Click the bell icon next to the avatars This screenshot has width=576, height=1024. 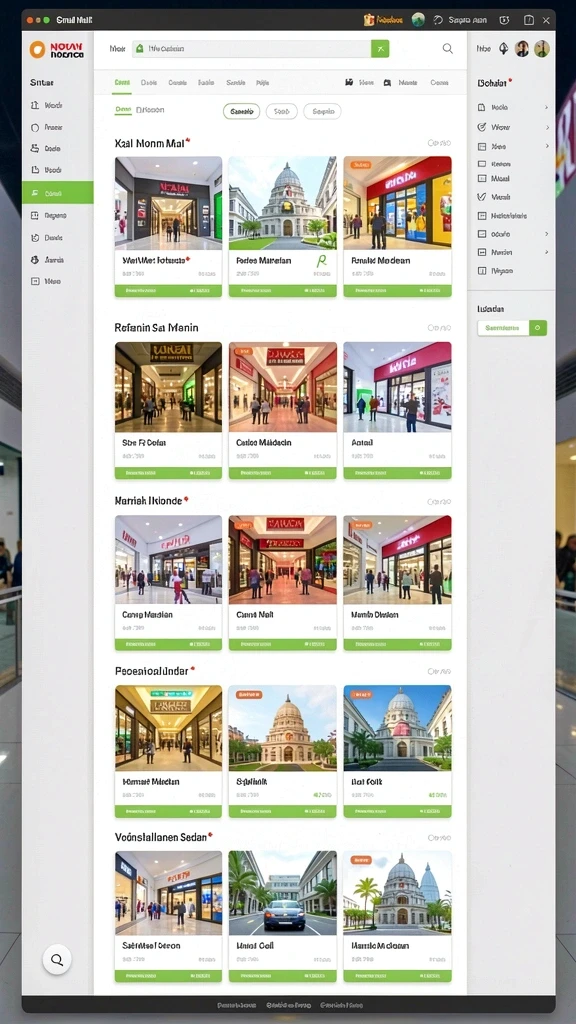tap(504, 48)
